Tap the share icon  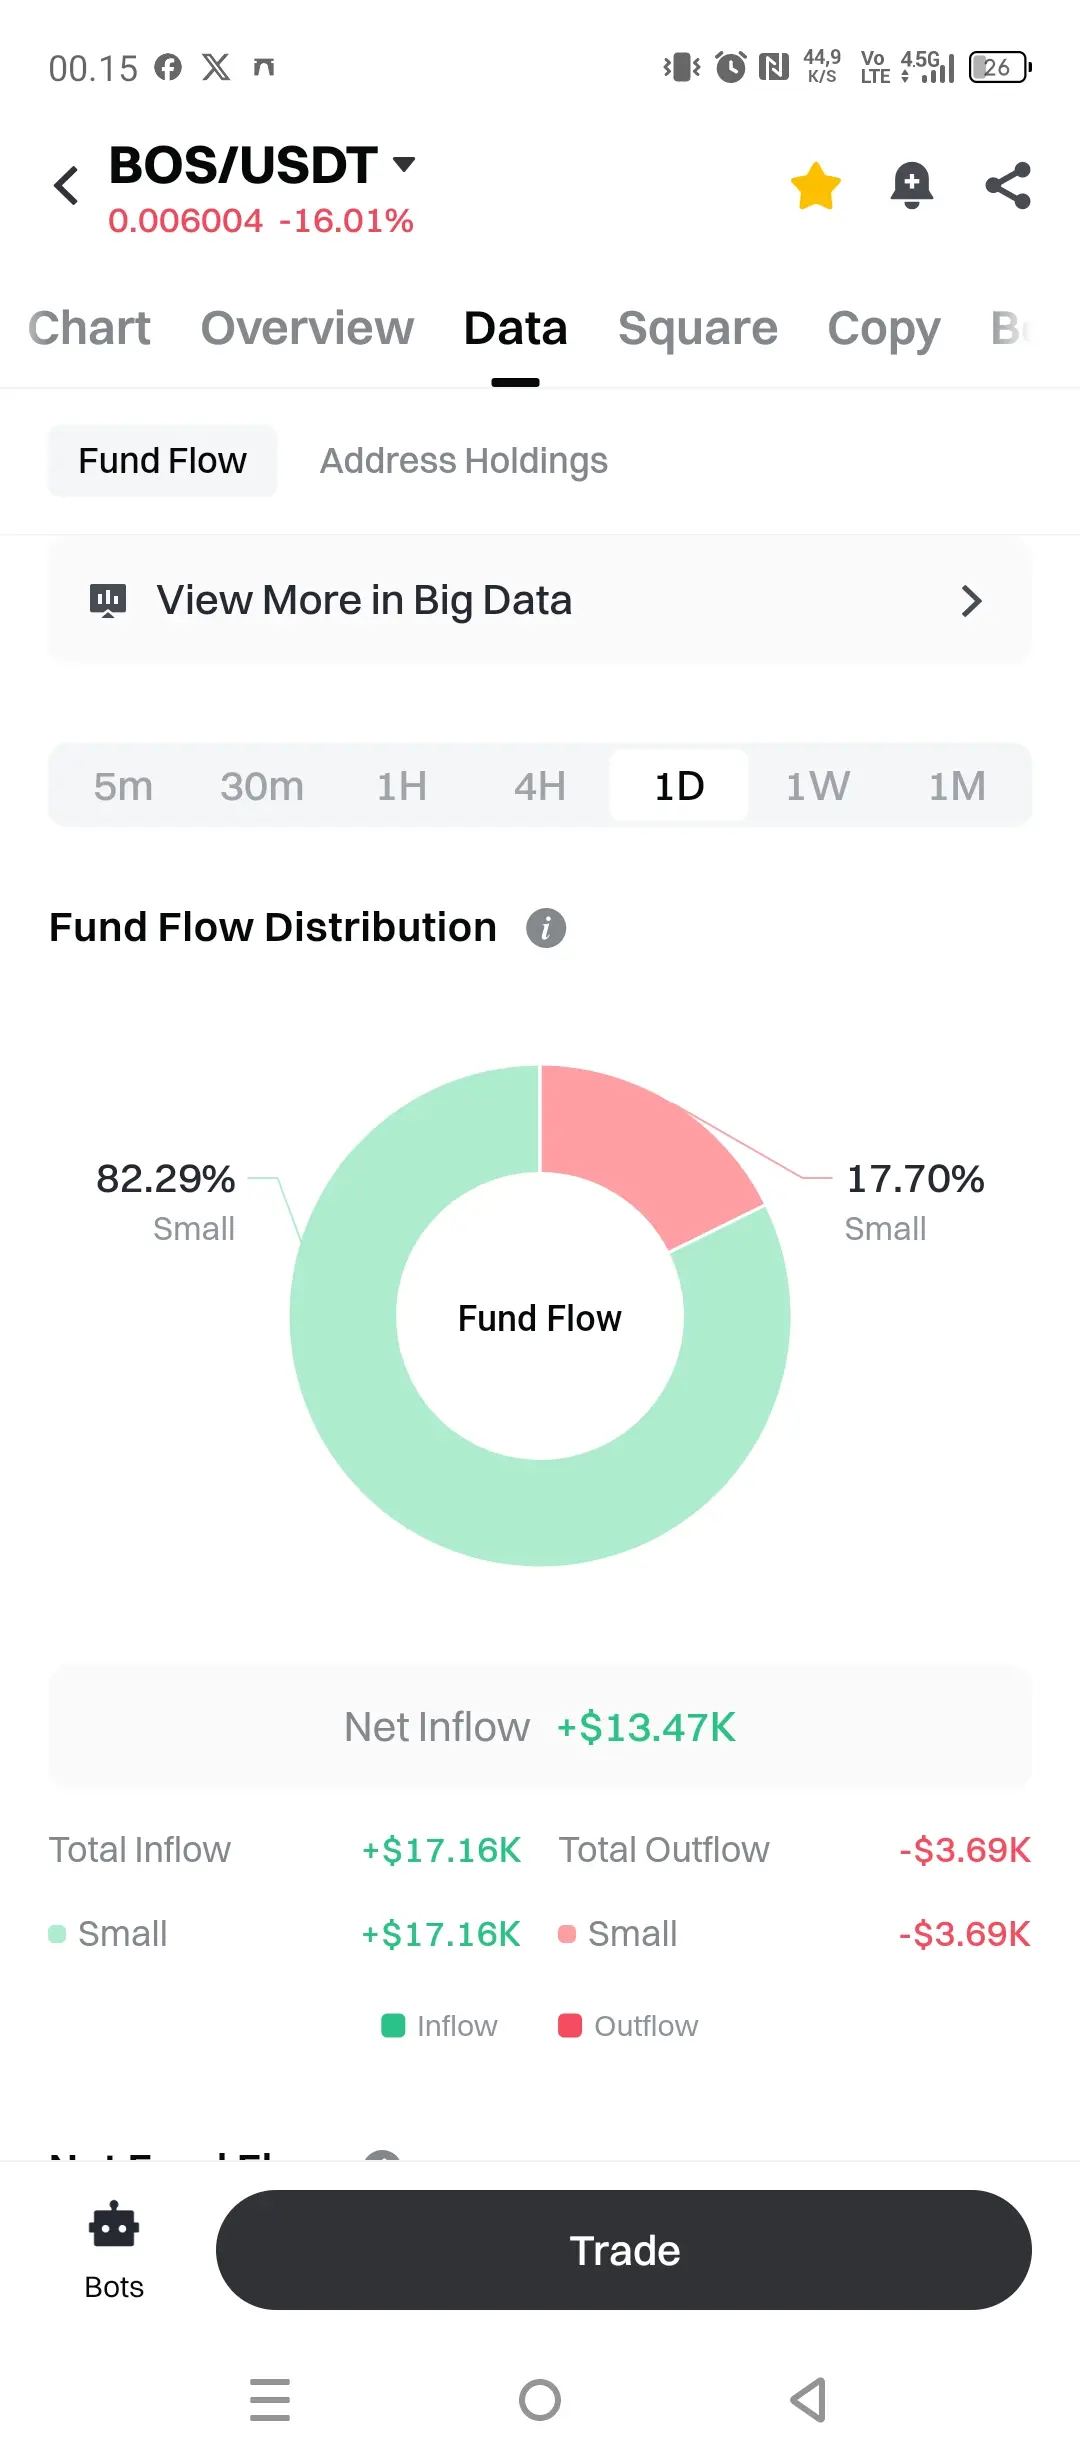pos(1007,186)
